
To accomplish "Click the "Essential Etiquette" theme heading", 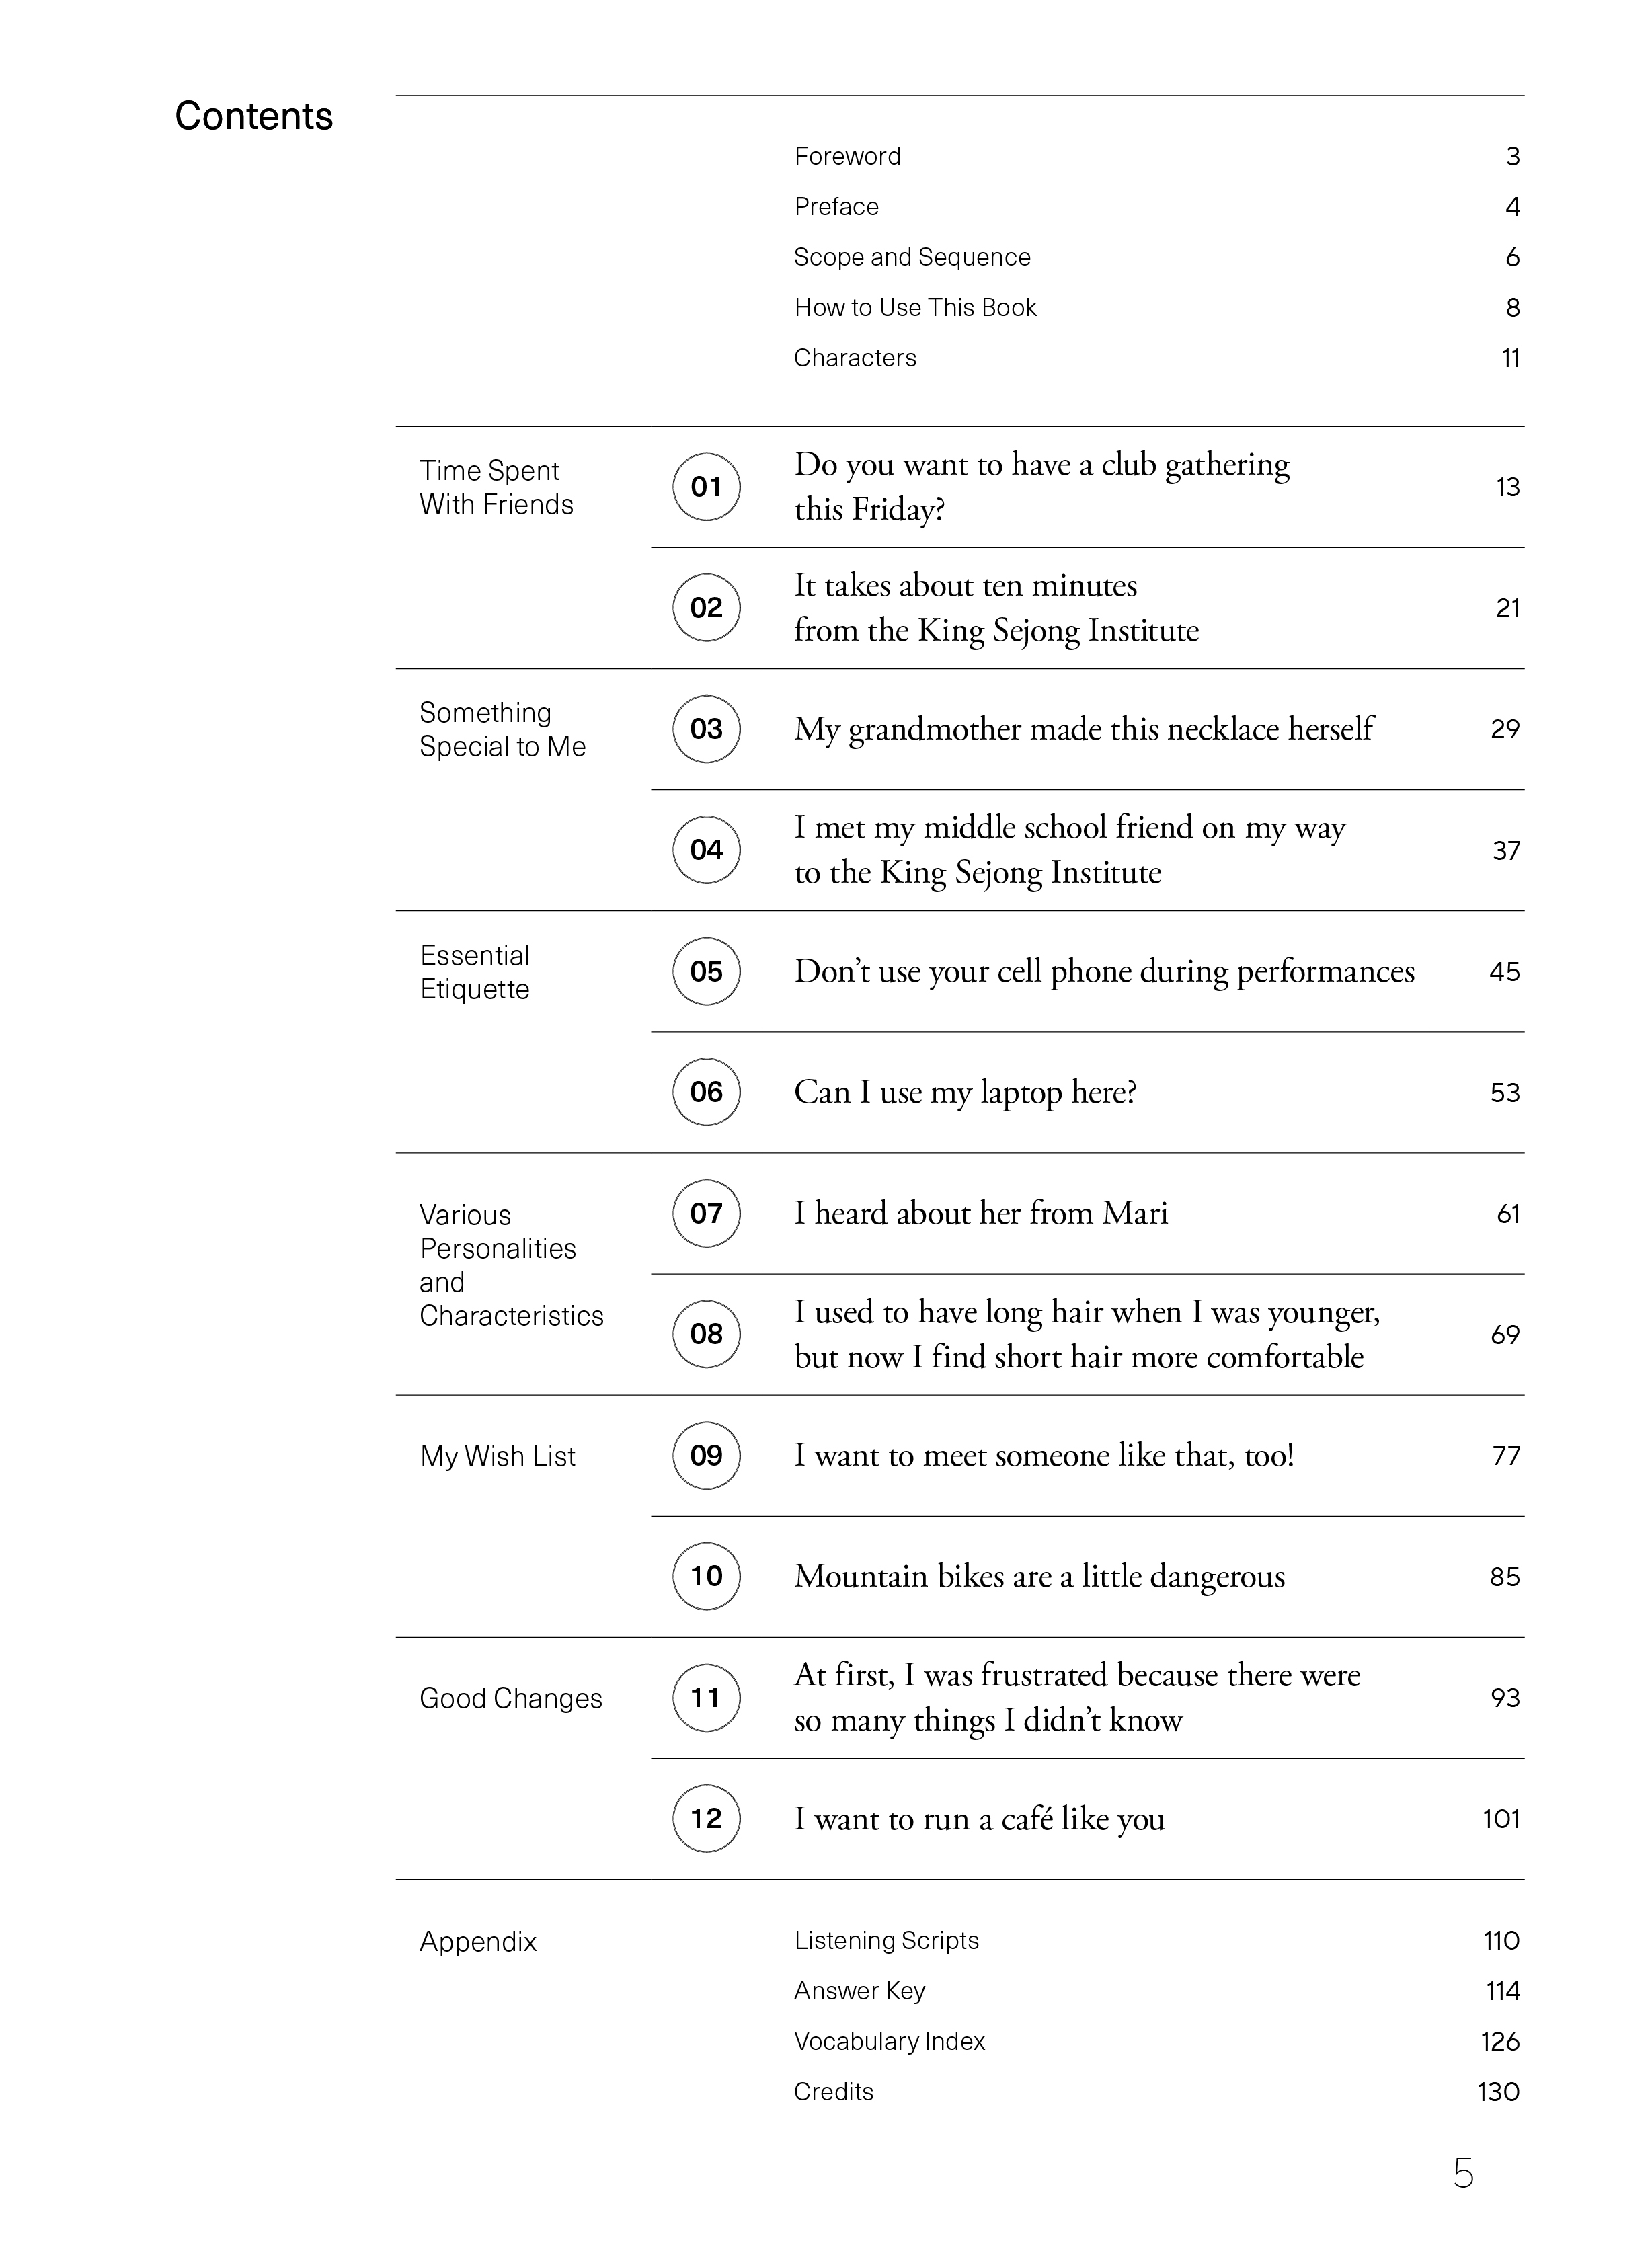I will pyautogui.click(x=475, y=972).
